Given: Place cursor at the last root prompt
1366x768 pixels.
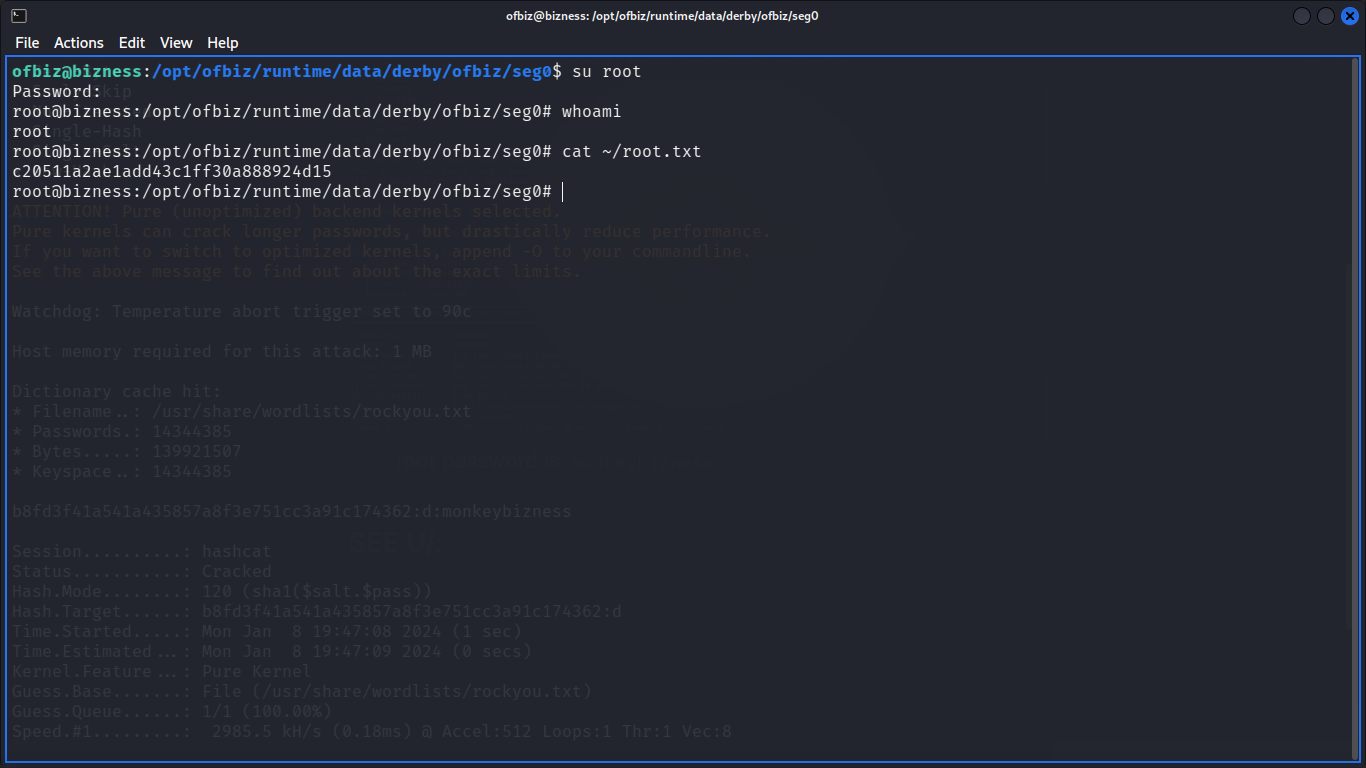Looking at the screenshot, I should click(563, 192).
